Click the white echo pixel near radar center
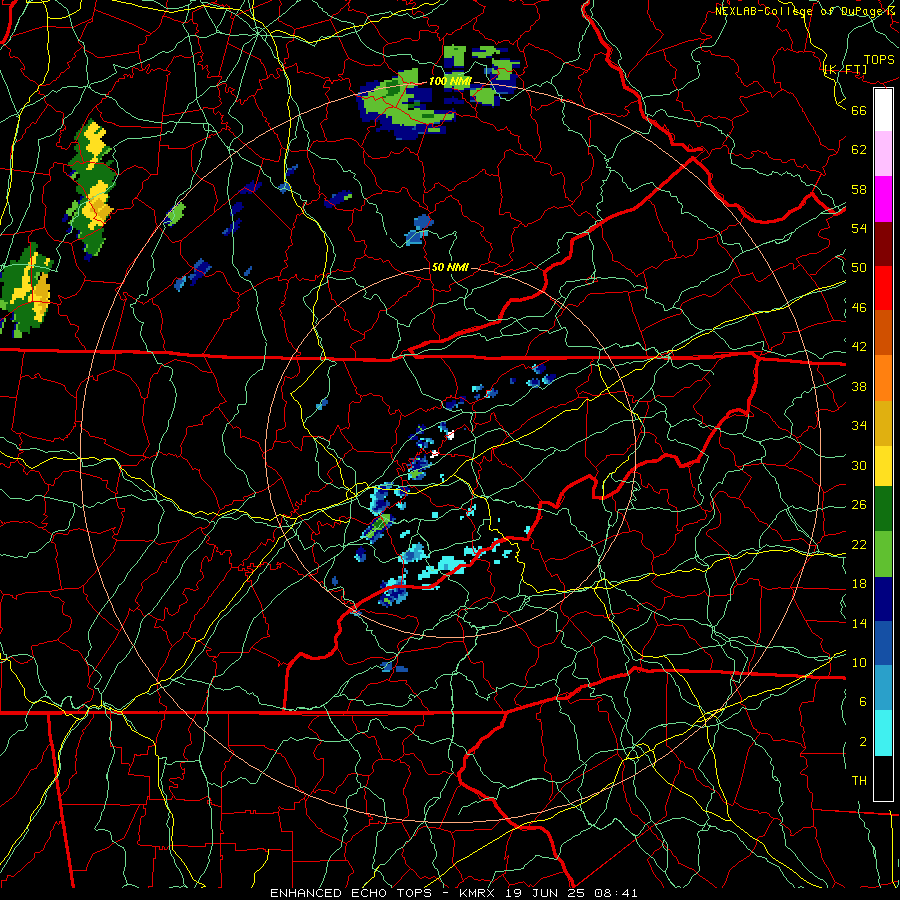The width and height of the screenshot is (900, 900). 450,435
